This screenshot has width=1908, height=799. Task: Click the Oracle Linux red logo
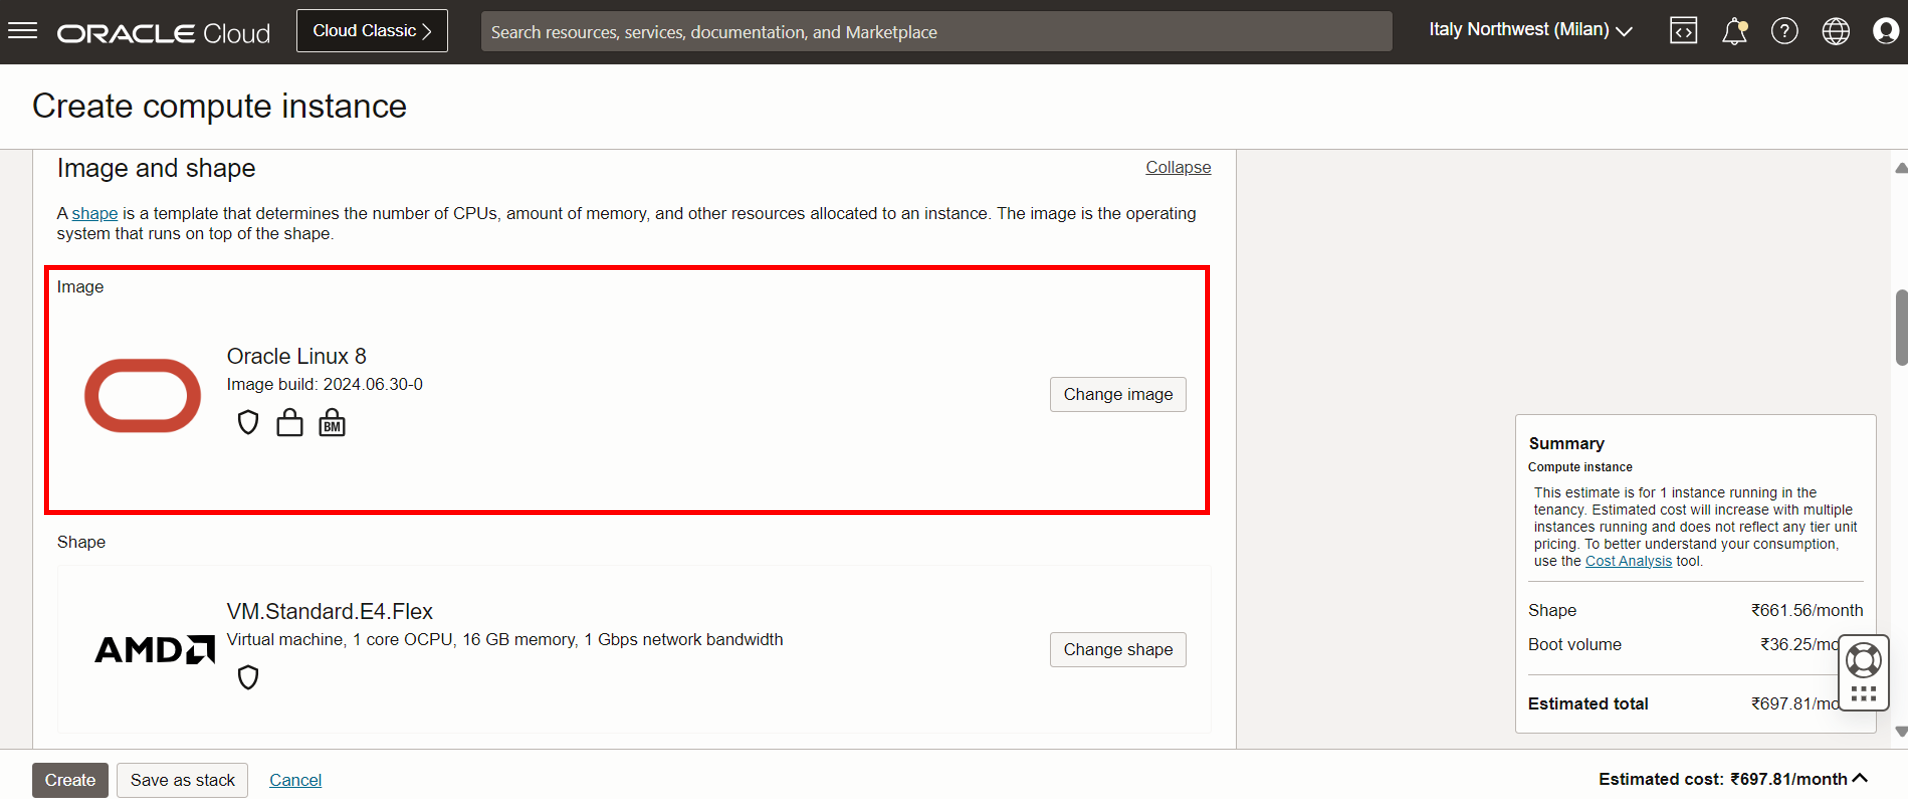point(143,395)
